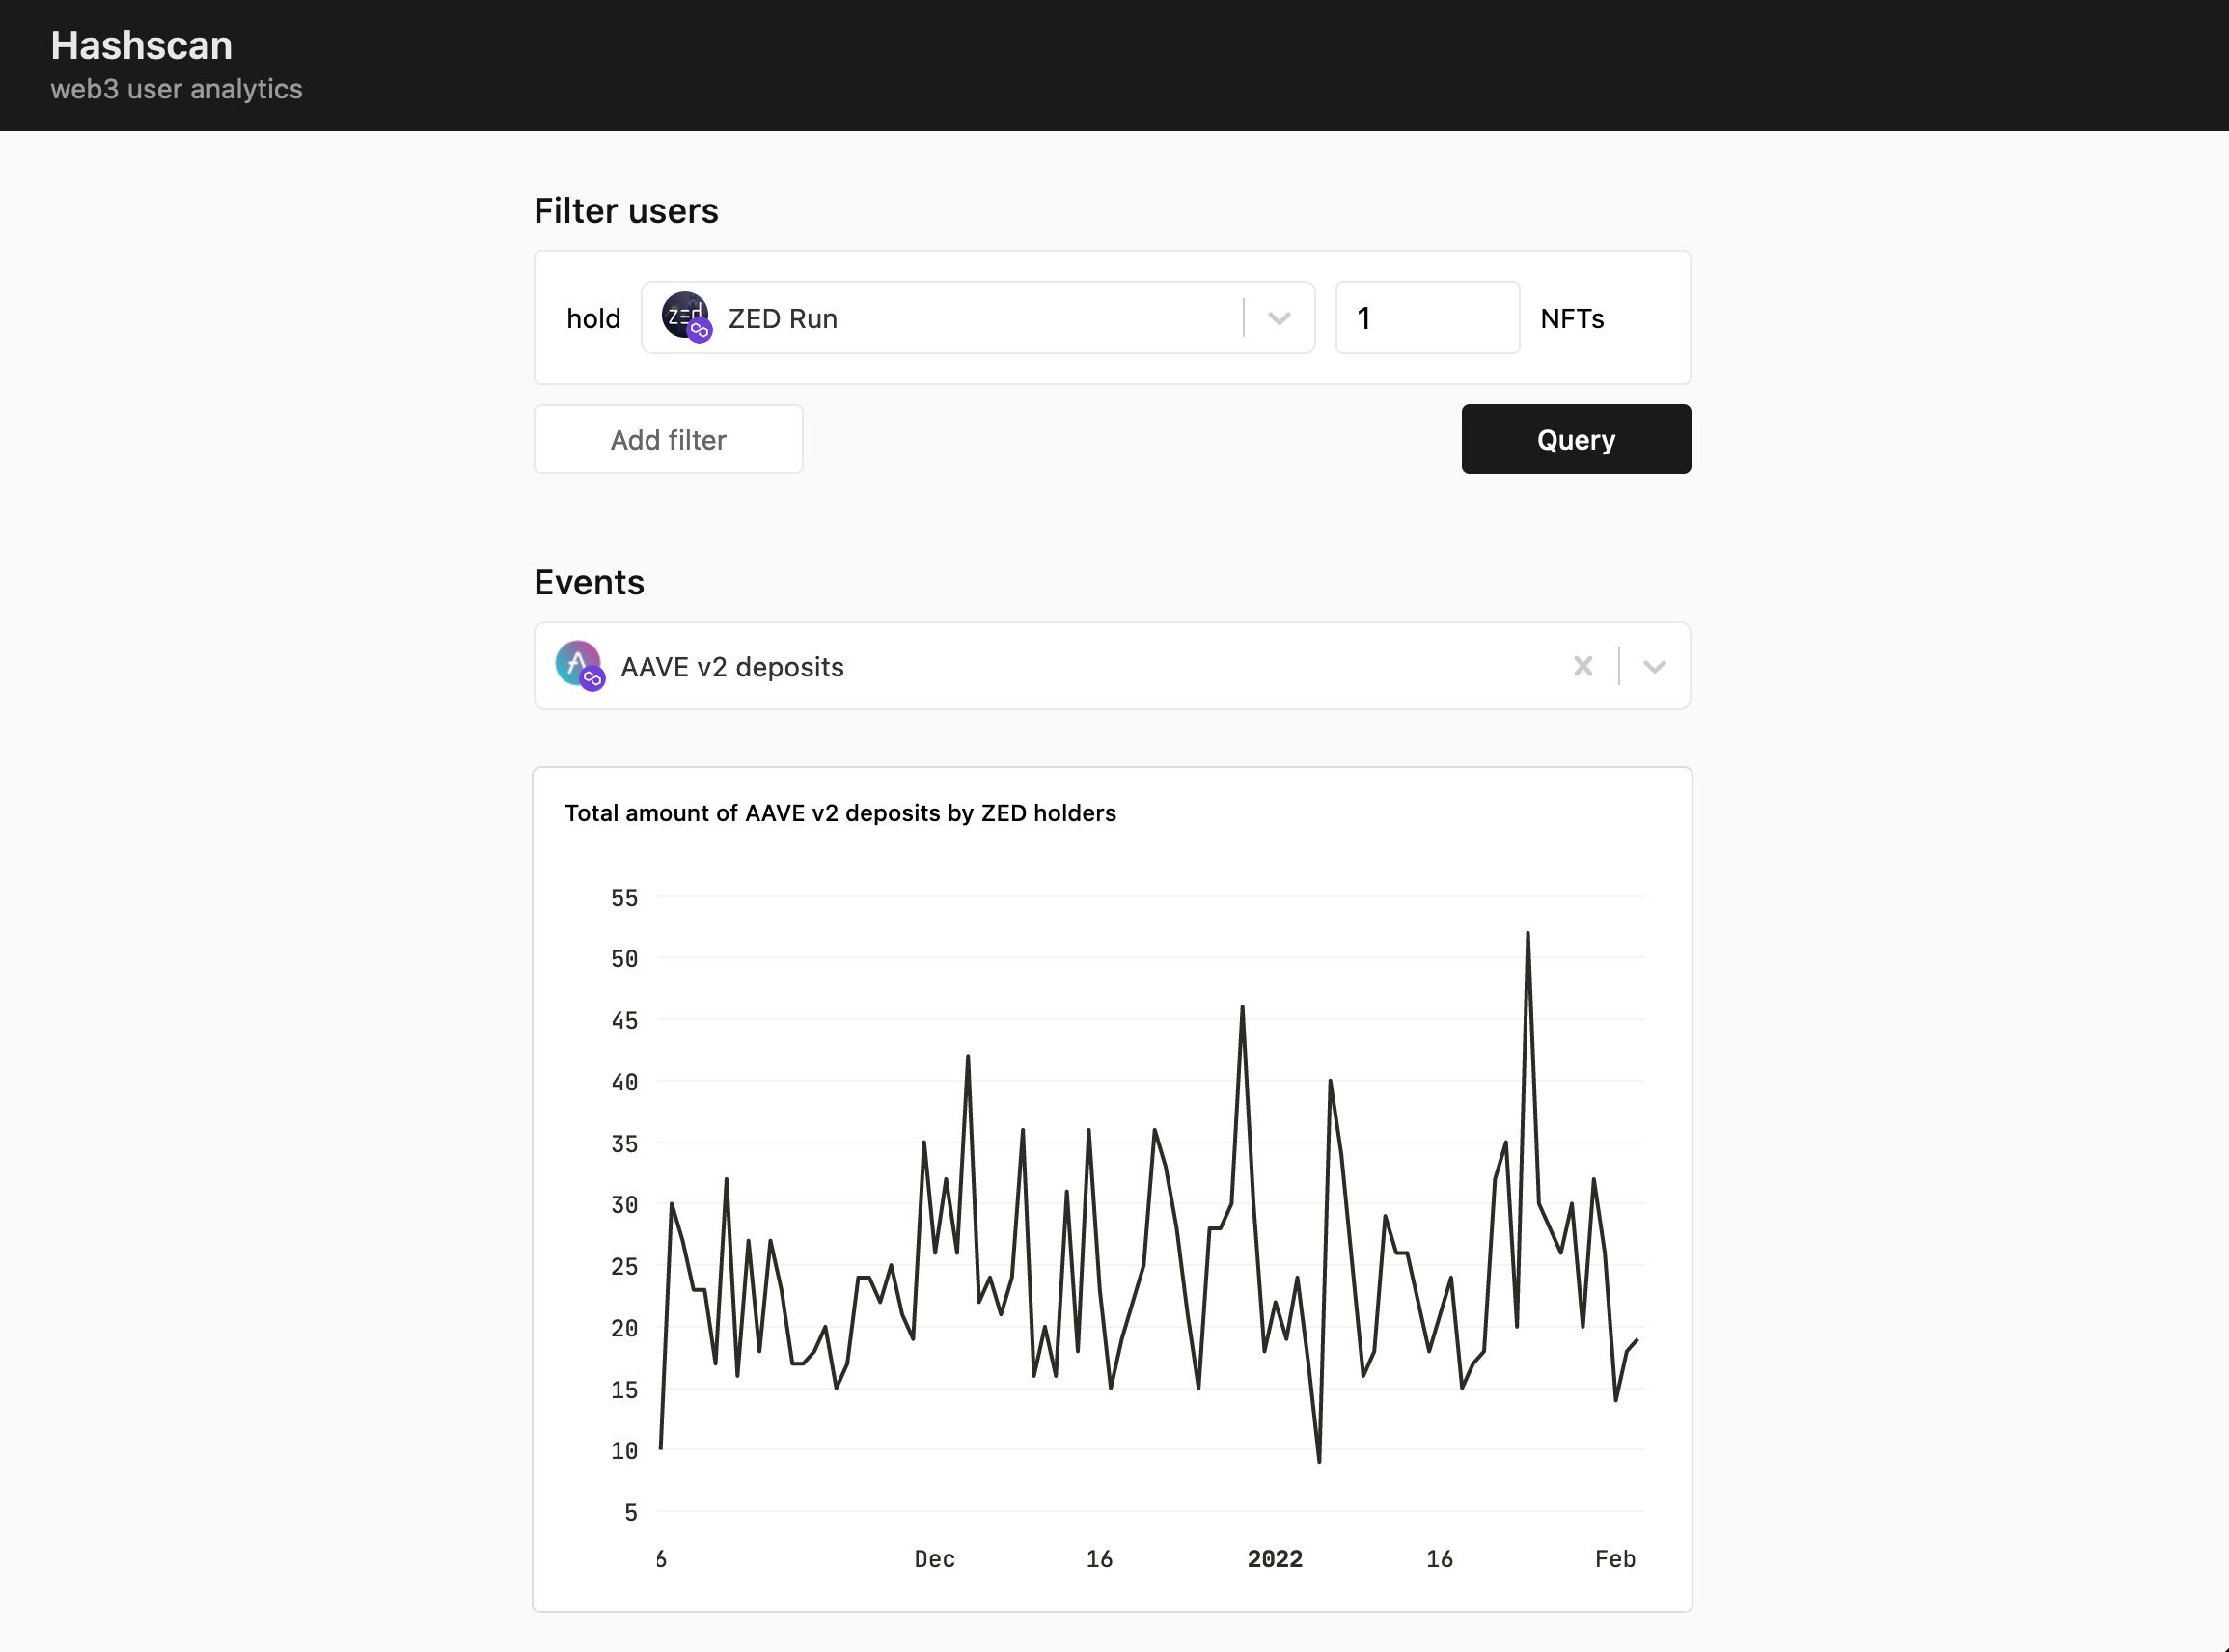
Task: Click the y-axis label 25
Action: [624, 1267]
